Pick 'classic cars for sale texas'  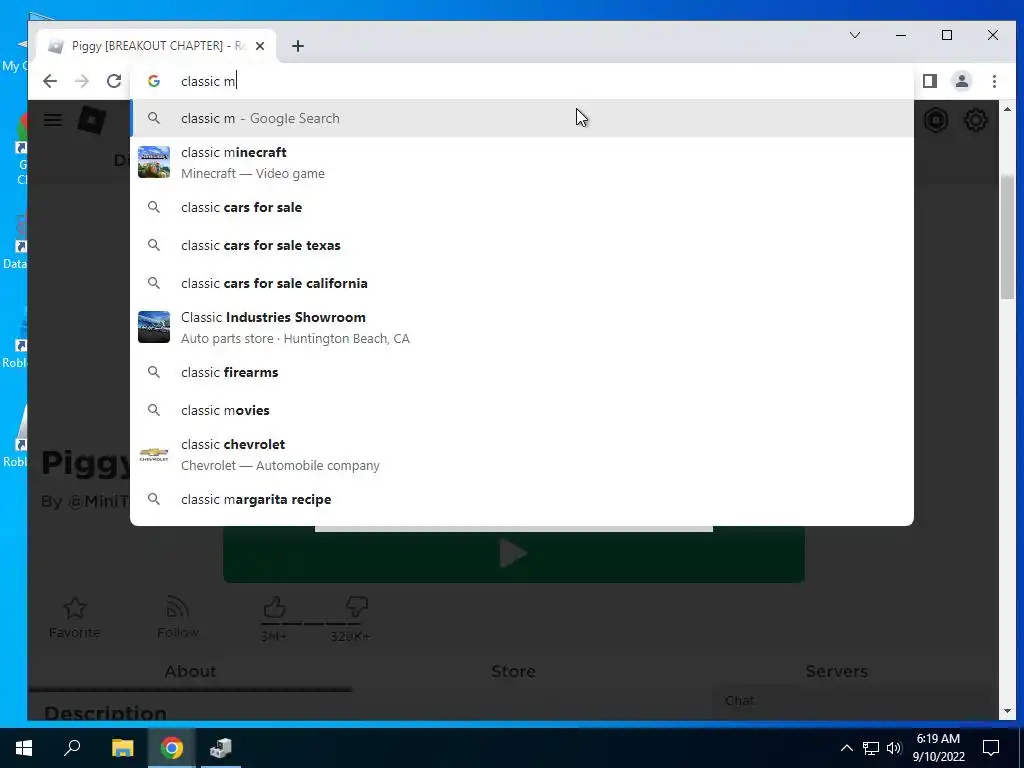point(522,245)
